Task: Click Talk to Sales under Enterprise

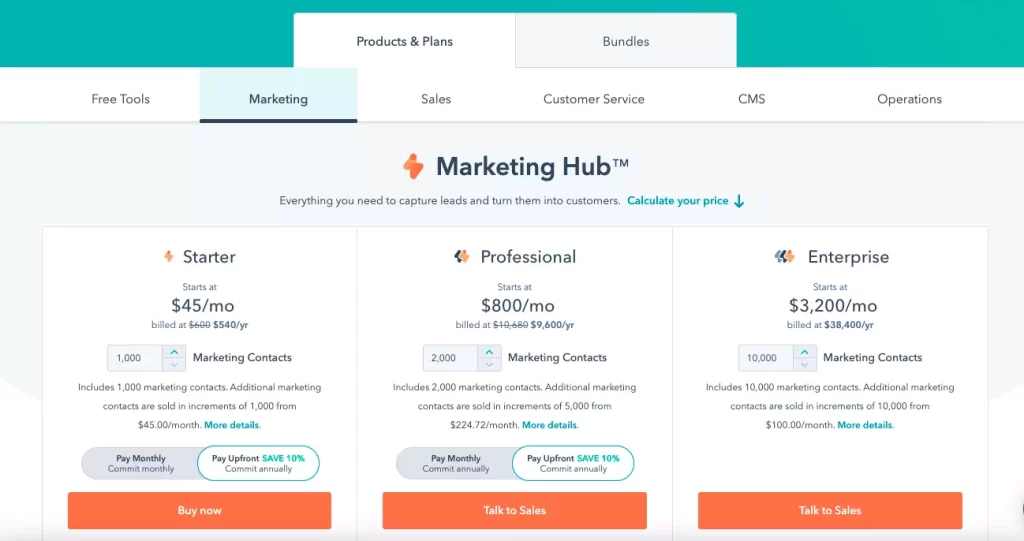Action: [830, 510]
